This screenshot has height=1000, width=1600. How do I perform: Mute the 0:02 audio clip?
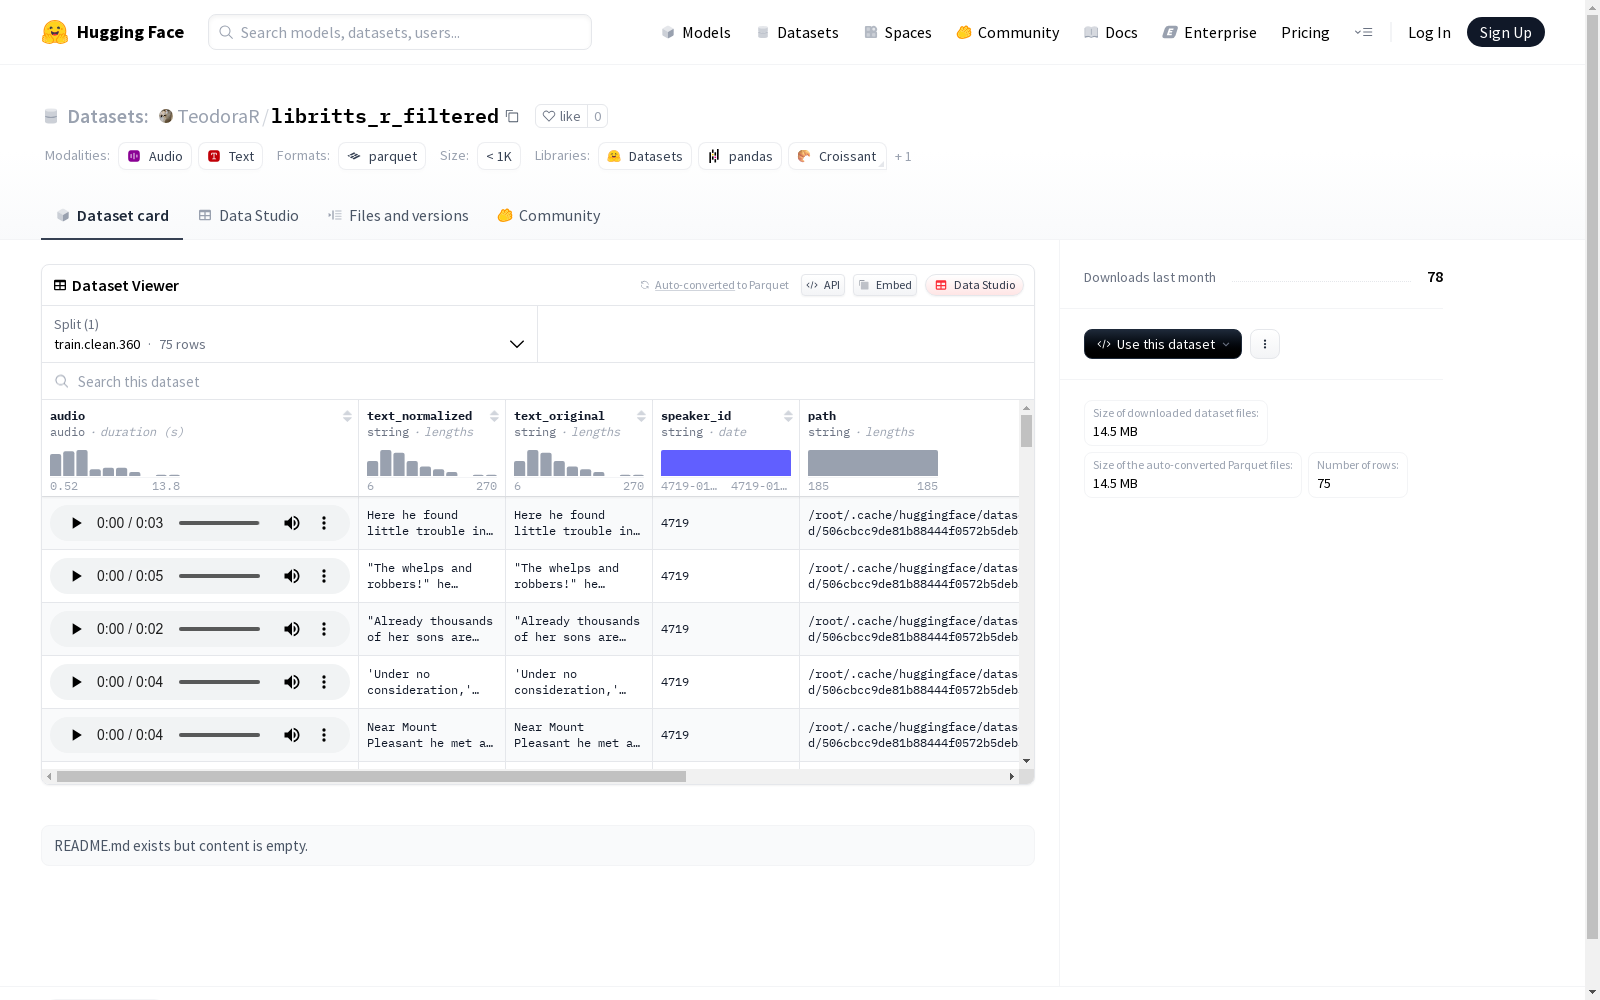click(292, 629)
